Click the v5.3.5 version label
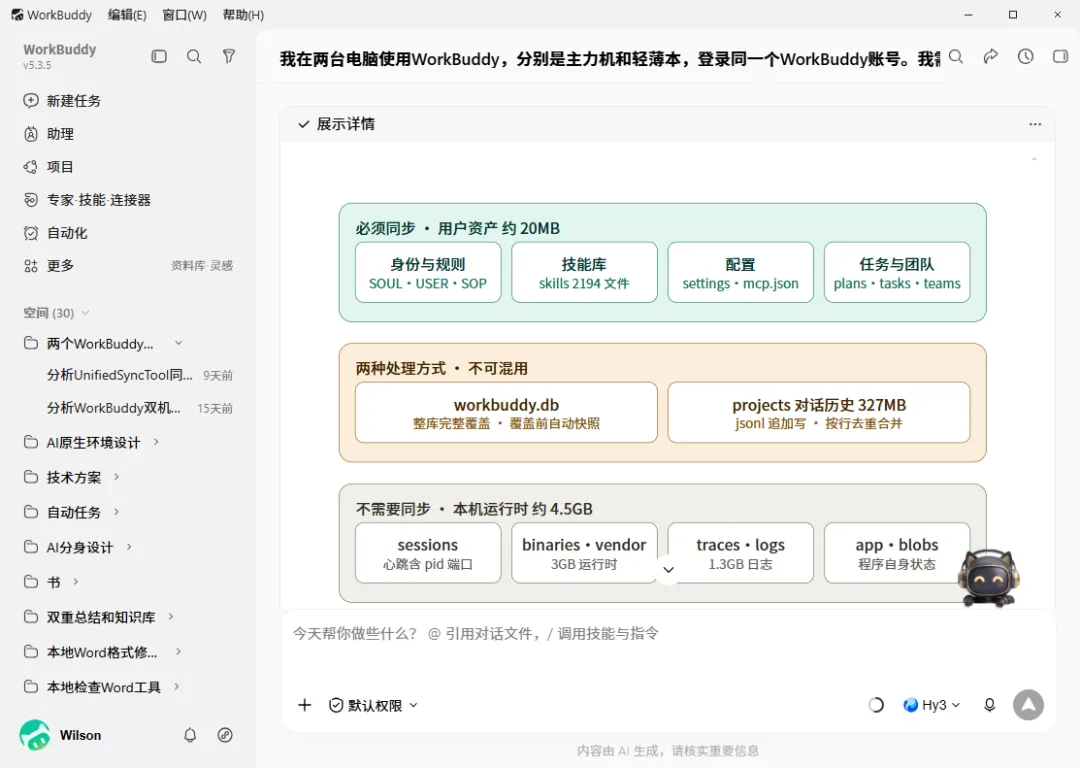Image resolution: width=1080 pixels, height=768 pixels. click(37, 65)
